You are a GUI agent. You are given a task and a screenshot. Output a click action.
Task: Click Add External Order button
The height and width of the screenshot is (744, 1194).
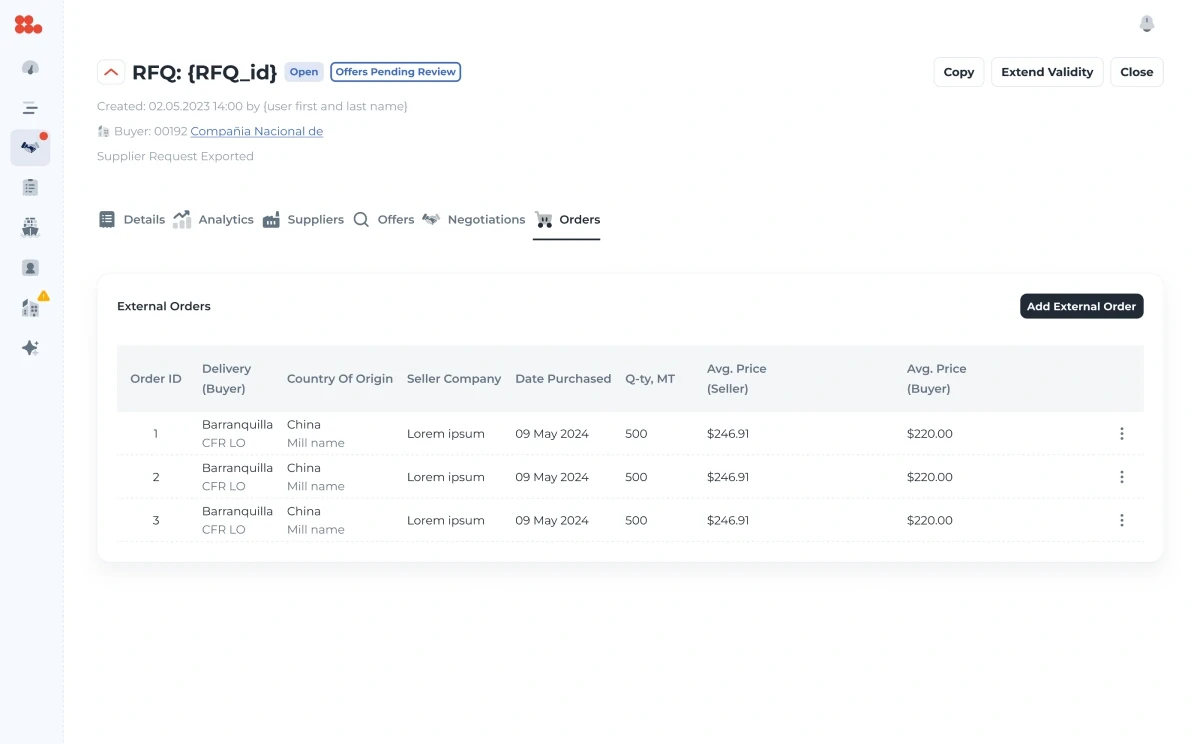pyautogui.click(x=1081, y=306)
